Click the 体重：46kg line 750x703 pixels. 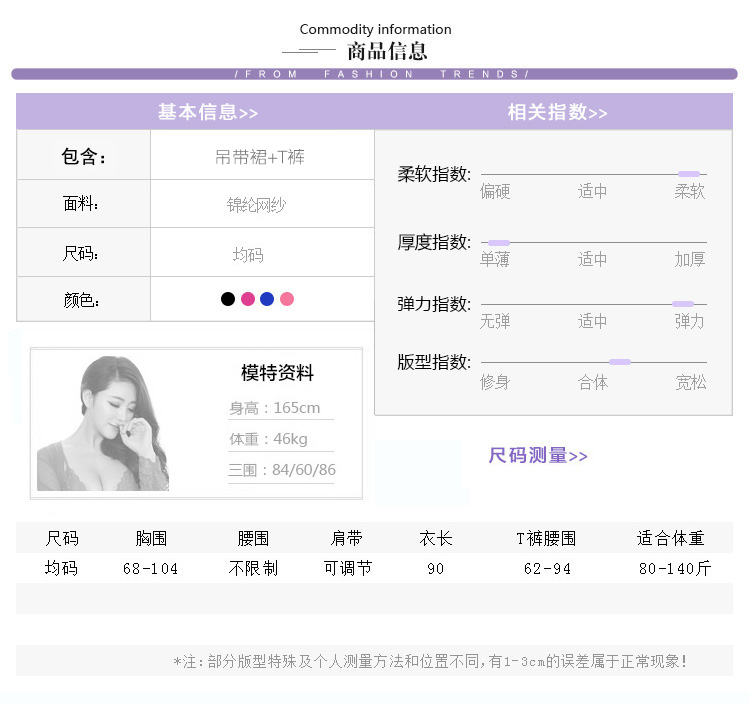[x=268, y=439]
